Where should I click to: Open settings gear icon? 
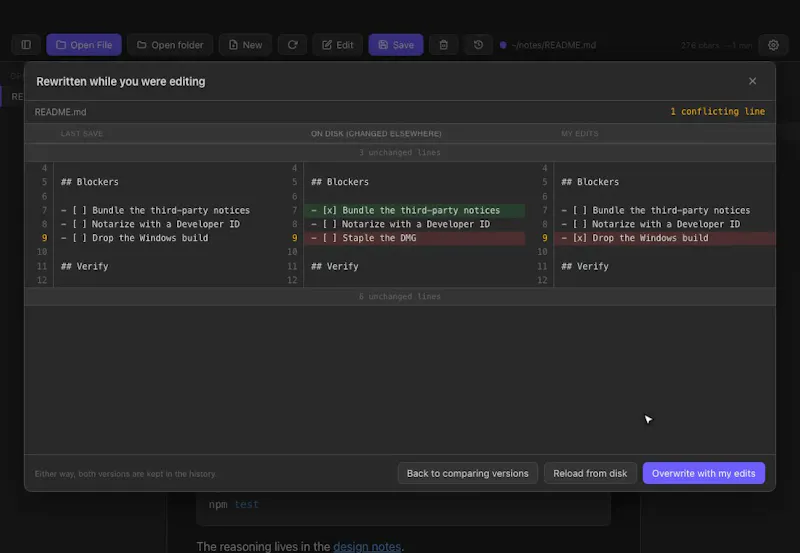773,45
